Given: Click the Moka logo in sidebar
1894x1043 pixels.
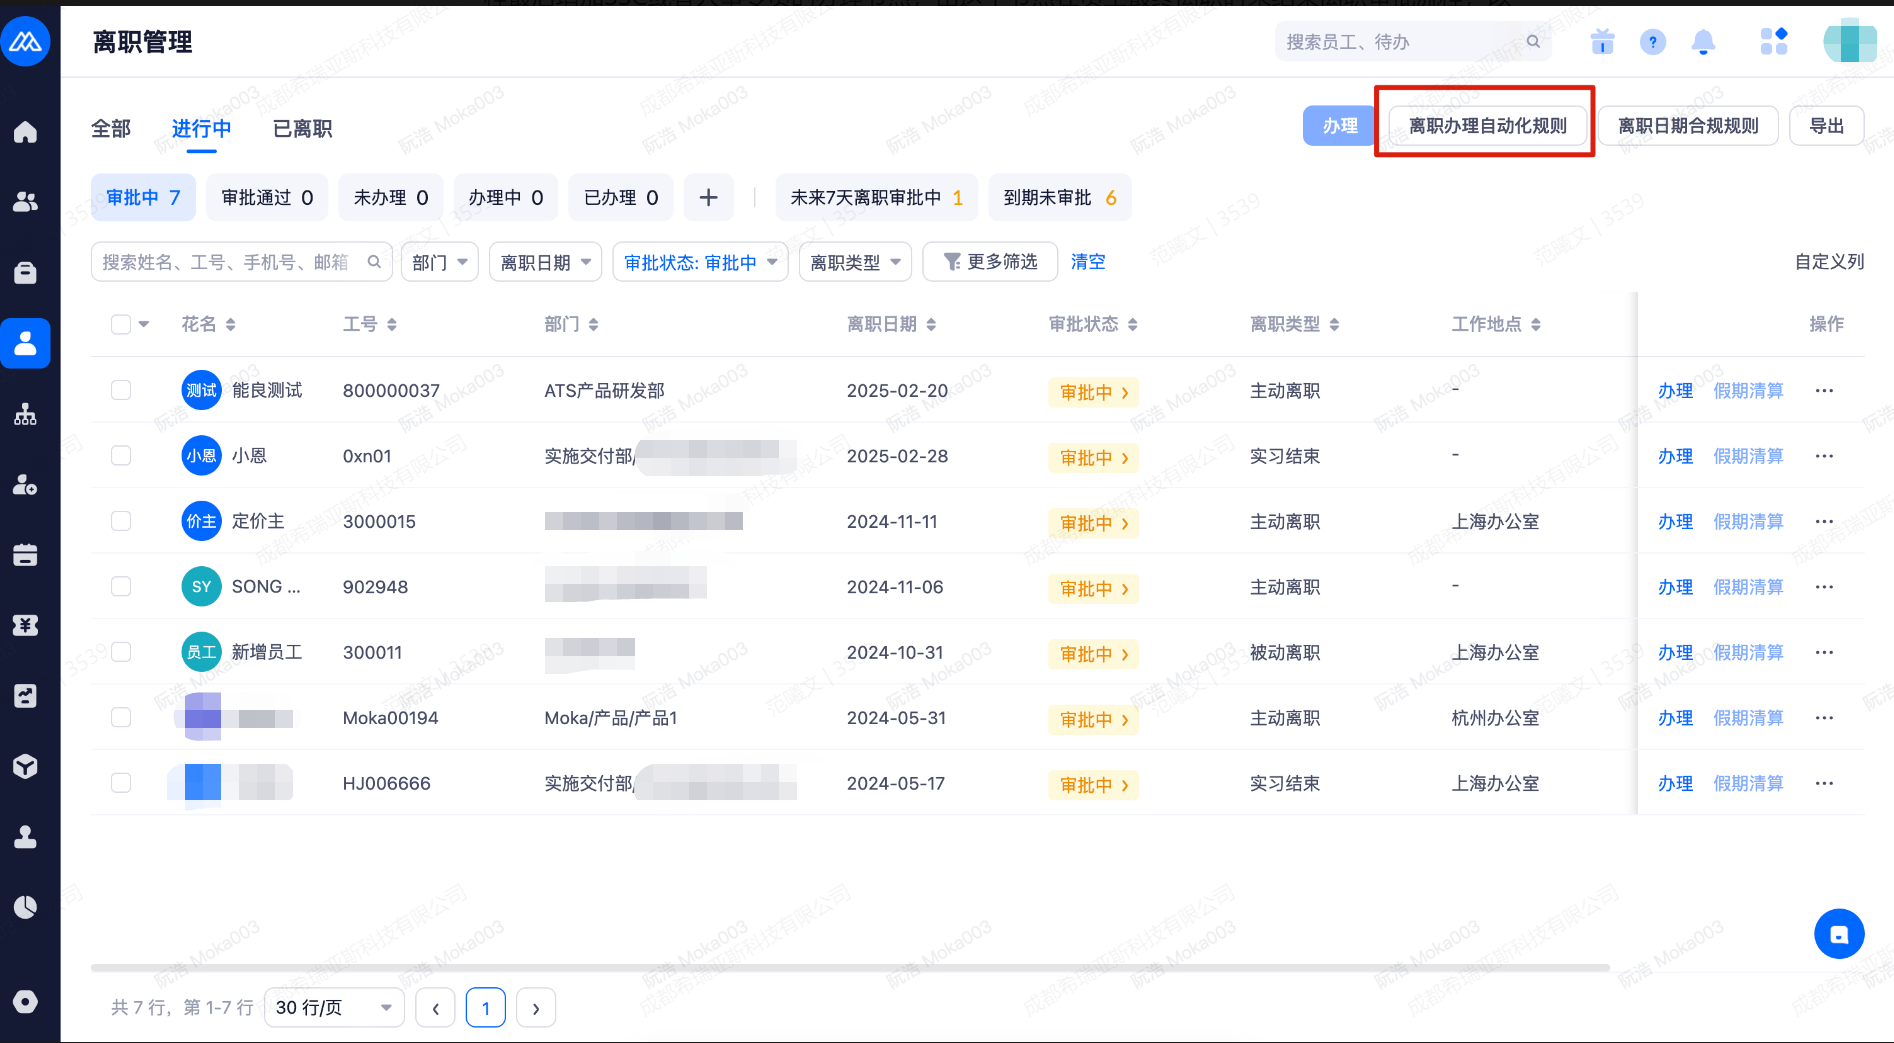Looking at the screenshot, I should (x=25, y=42).
